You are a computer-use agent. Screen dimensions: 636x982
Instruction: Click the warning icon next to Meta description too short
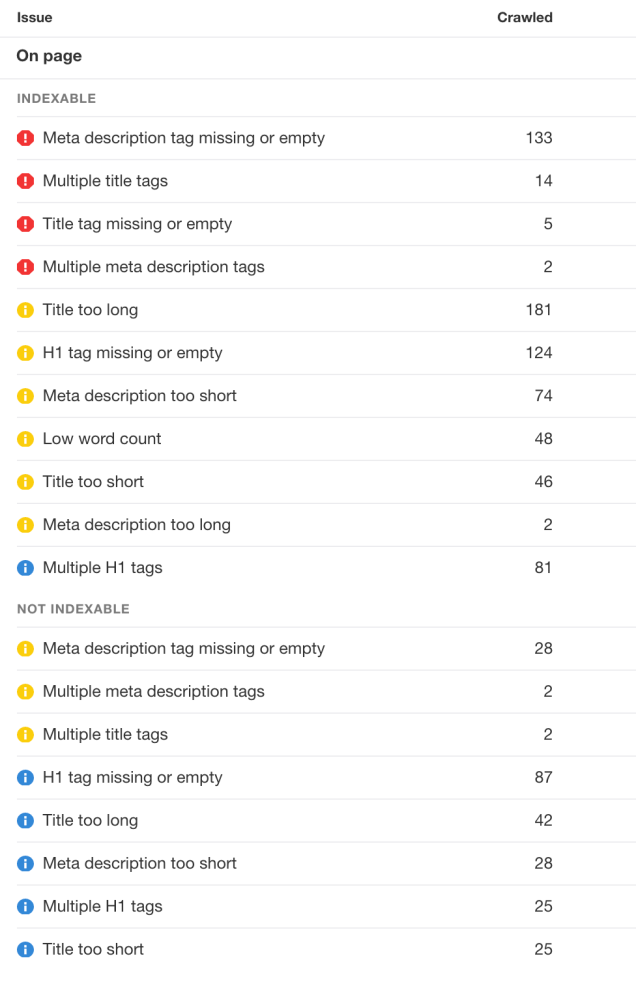point(25,395)
